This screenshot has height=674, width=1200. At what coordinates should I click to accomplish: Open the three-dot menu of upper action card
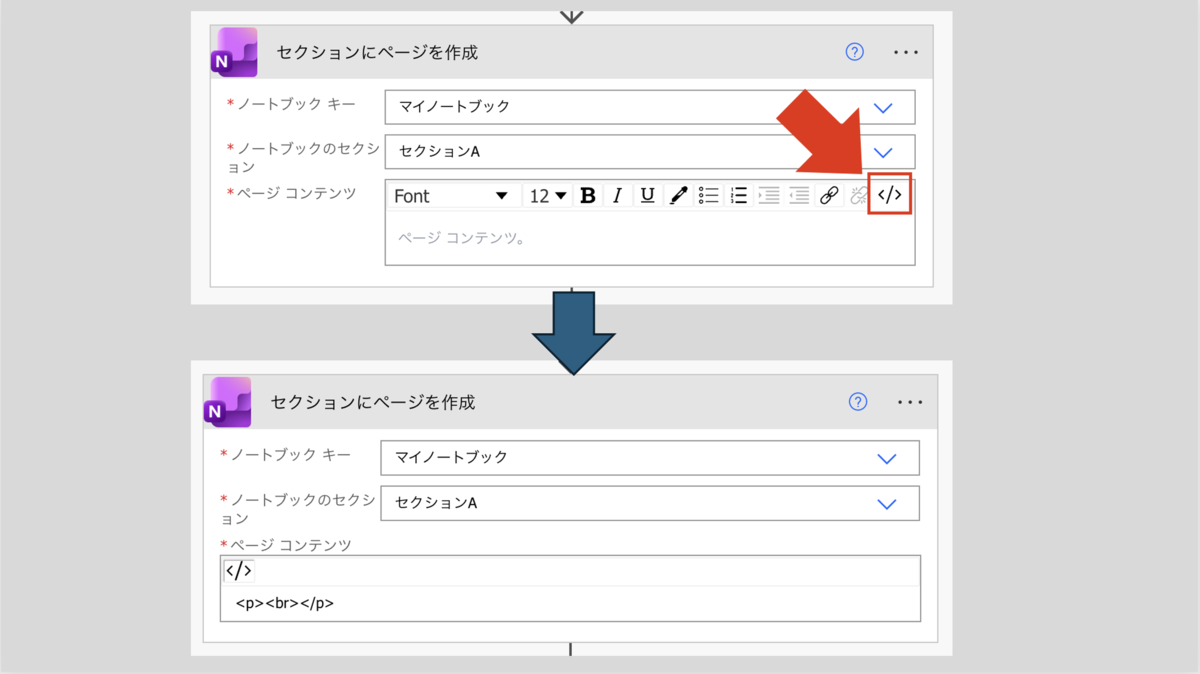pos(906,52)
